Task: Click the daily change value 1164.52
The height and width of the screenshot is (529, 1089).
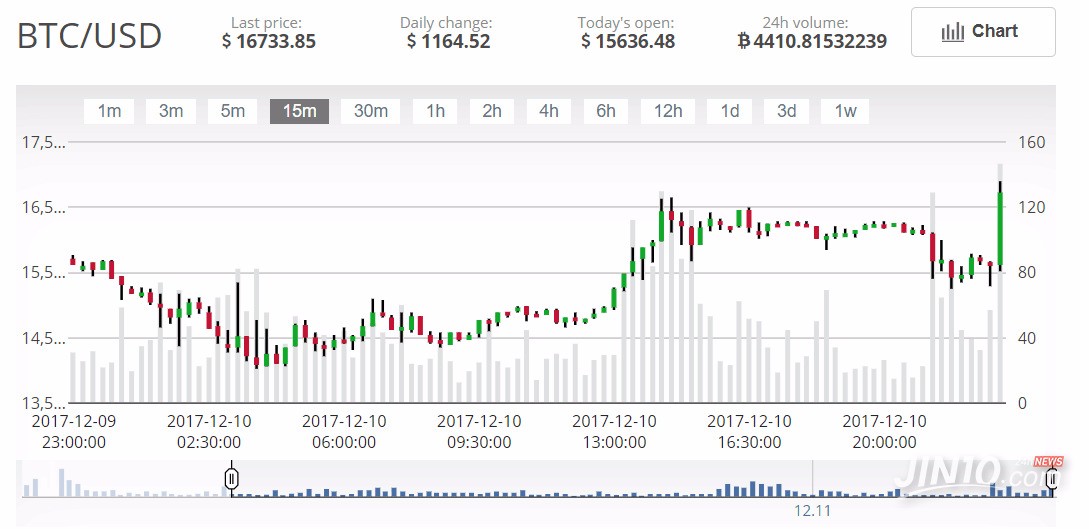Action: pos(449,42)
